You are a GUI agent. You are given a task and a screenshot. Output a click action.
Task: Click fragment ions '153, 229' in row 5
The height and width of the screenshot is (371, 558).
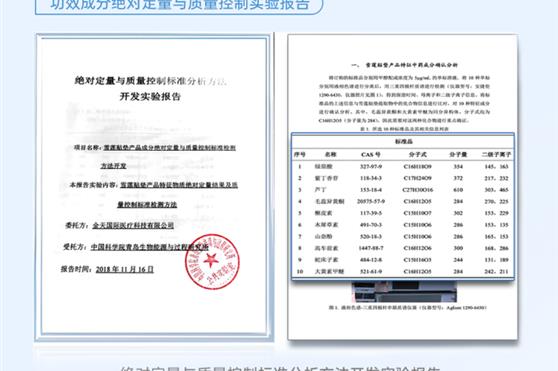tap(496, 213)
